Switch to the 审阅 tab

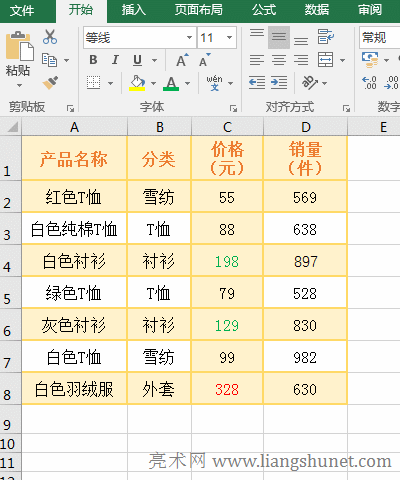[370, 10]
